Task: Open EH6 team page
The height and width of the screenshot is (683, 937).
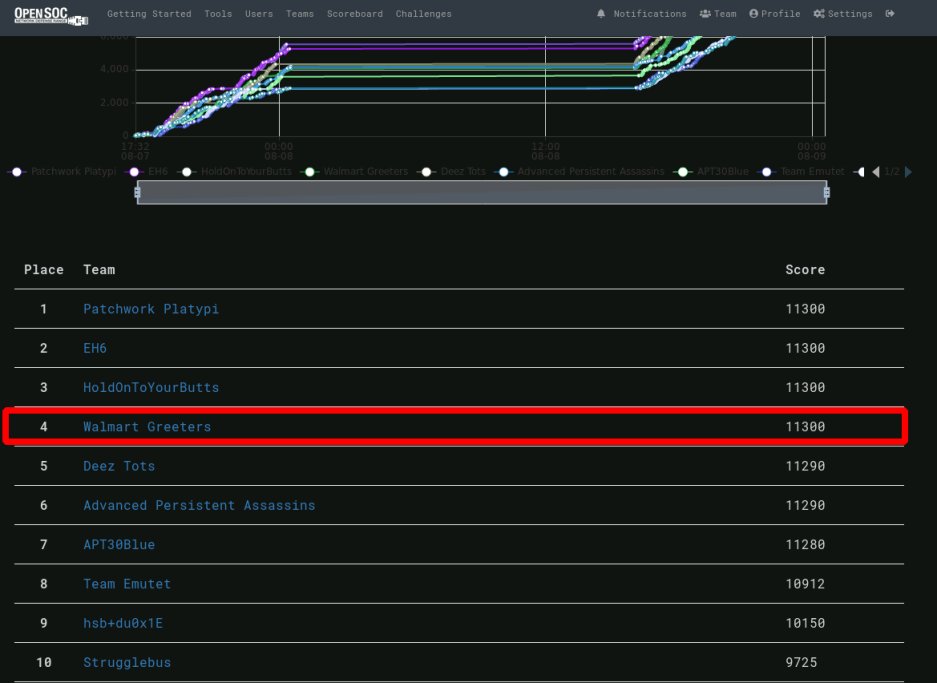Action: (95, 348)
